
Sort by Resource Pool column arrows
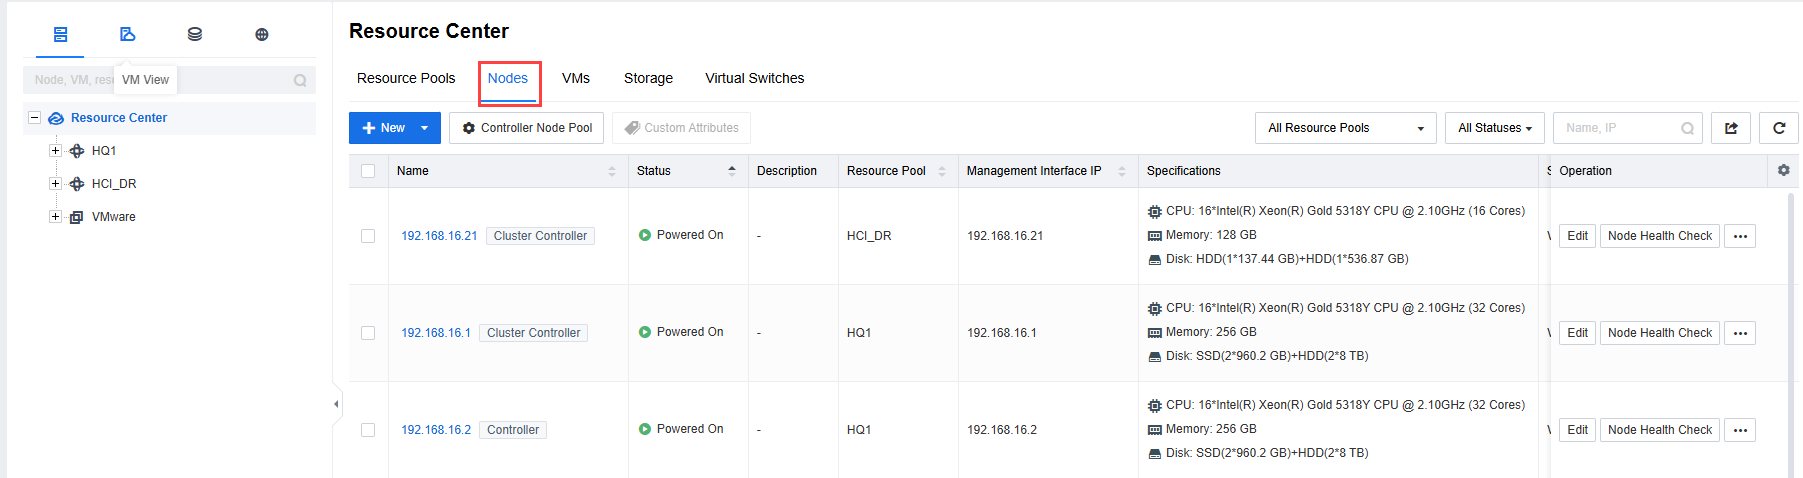[x=942, y=171]
